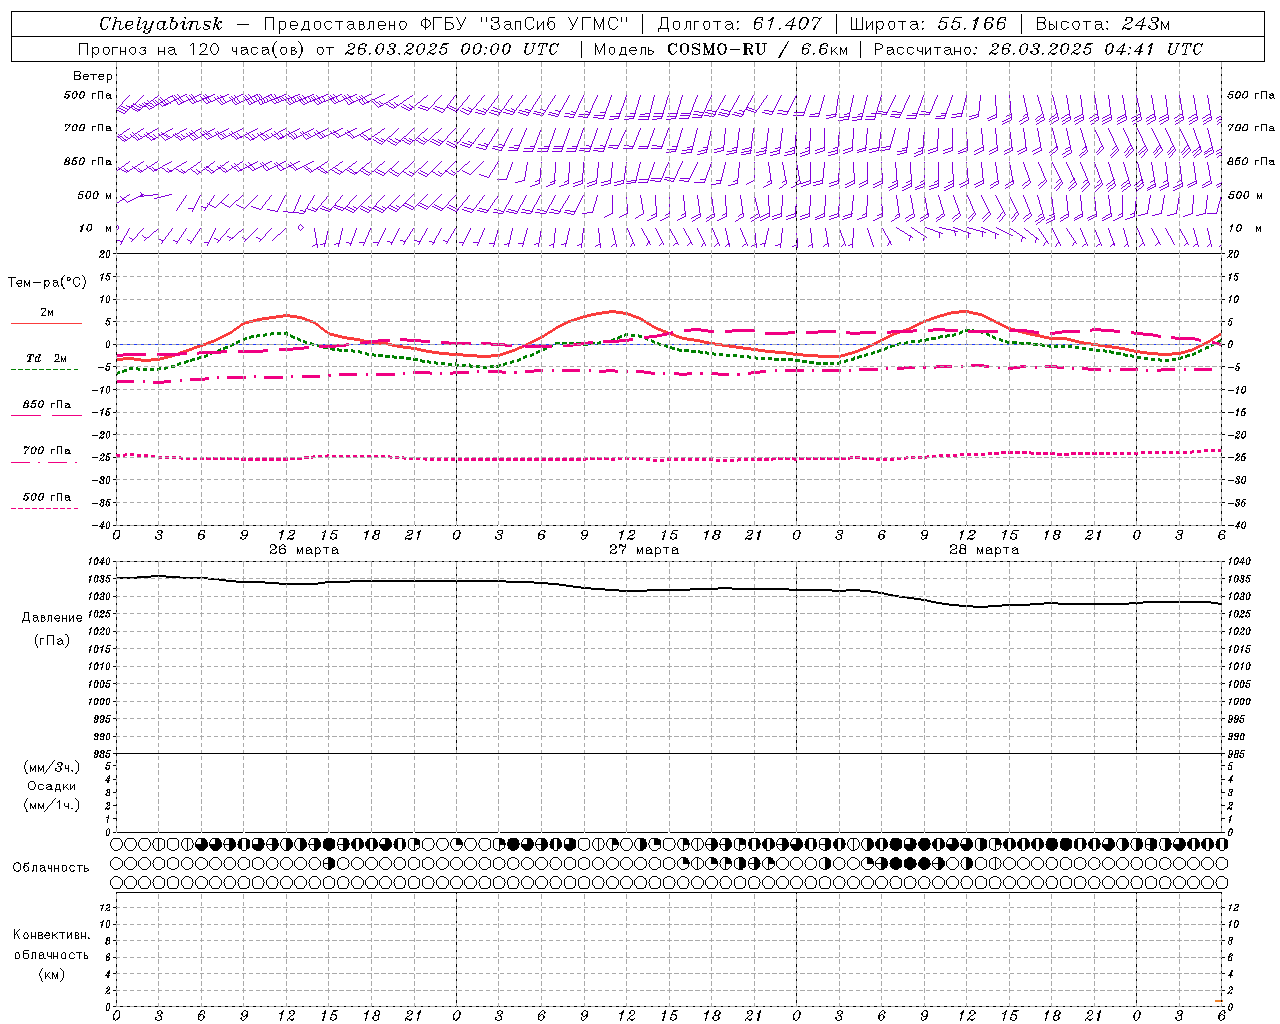Screen dimensions: 1280x1024
Task: Click the "ЗапСиб УГМС" provider text
Action: click(555, 24)
